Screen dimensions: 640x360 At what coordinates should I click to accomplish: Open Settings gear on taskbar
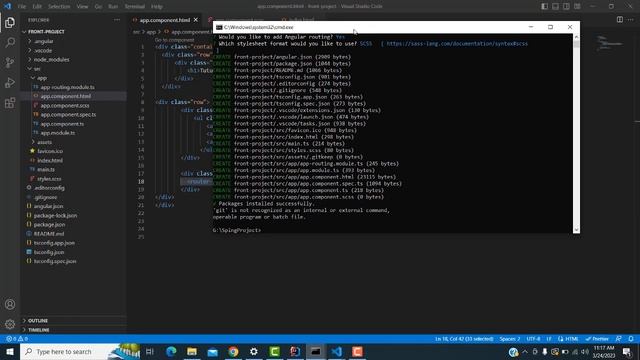[254, 351]
